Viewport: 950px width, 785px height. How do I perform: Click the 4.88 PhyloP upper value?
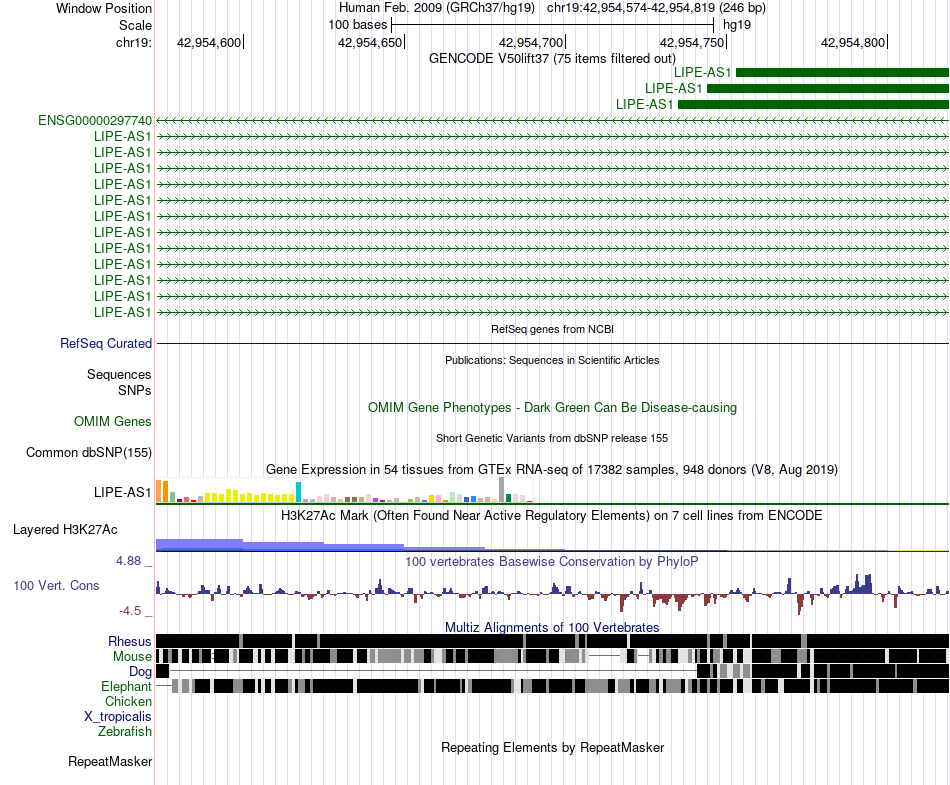click(x=128, y=561)
